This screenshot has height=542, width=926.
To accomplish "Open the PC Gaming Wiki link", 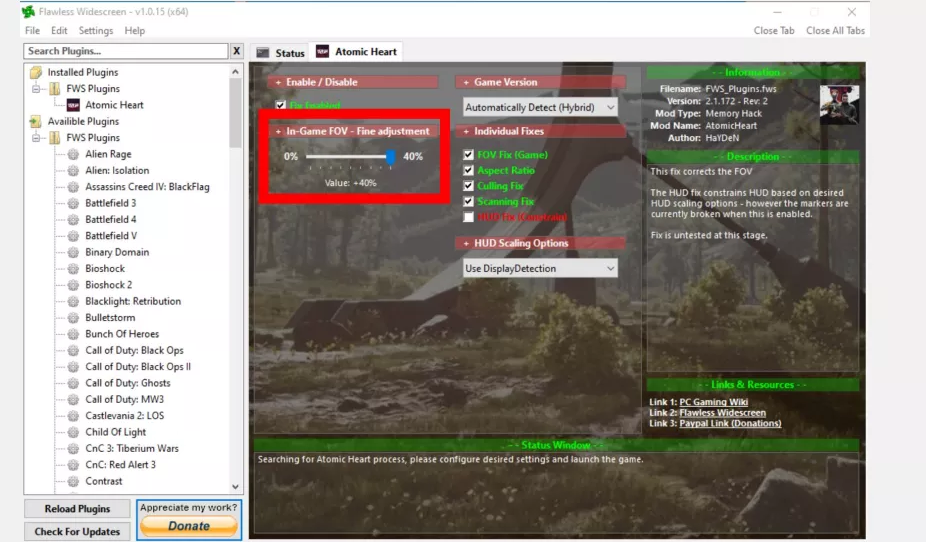I will click(713, 402).
